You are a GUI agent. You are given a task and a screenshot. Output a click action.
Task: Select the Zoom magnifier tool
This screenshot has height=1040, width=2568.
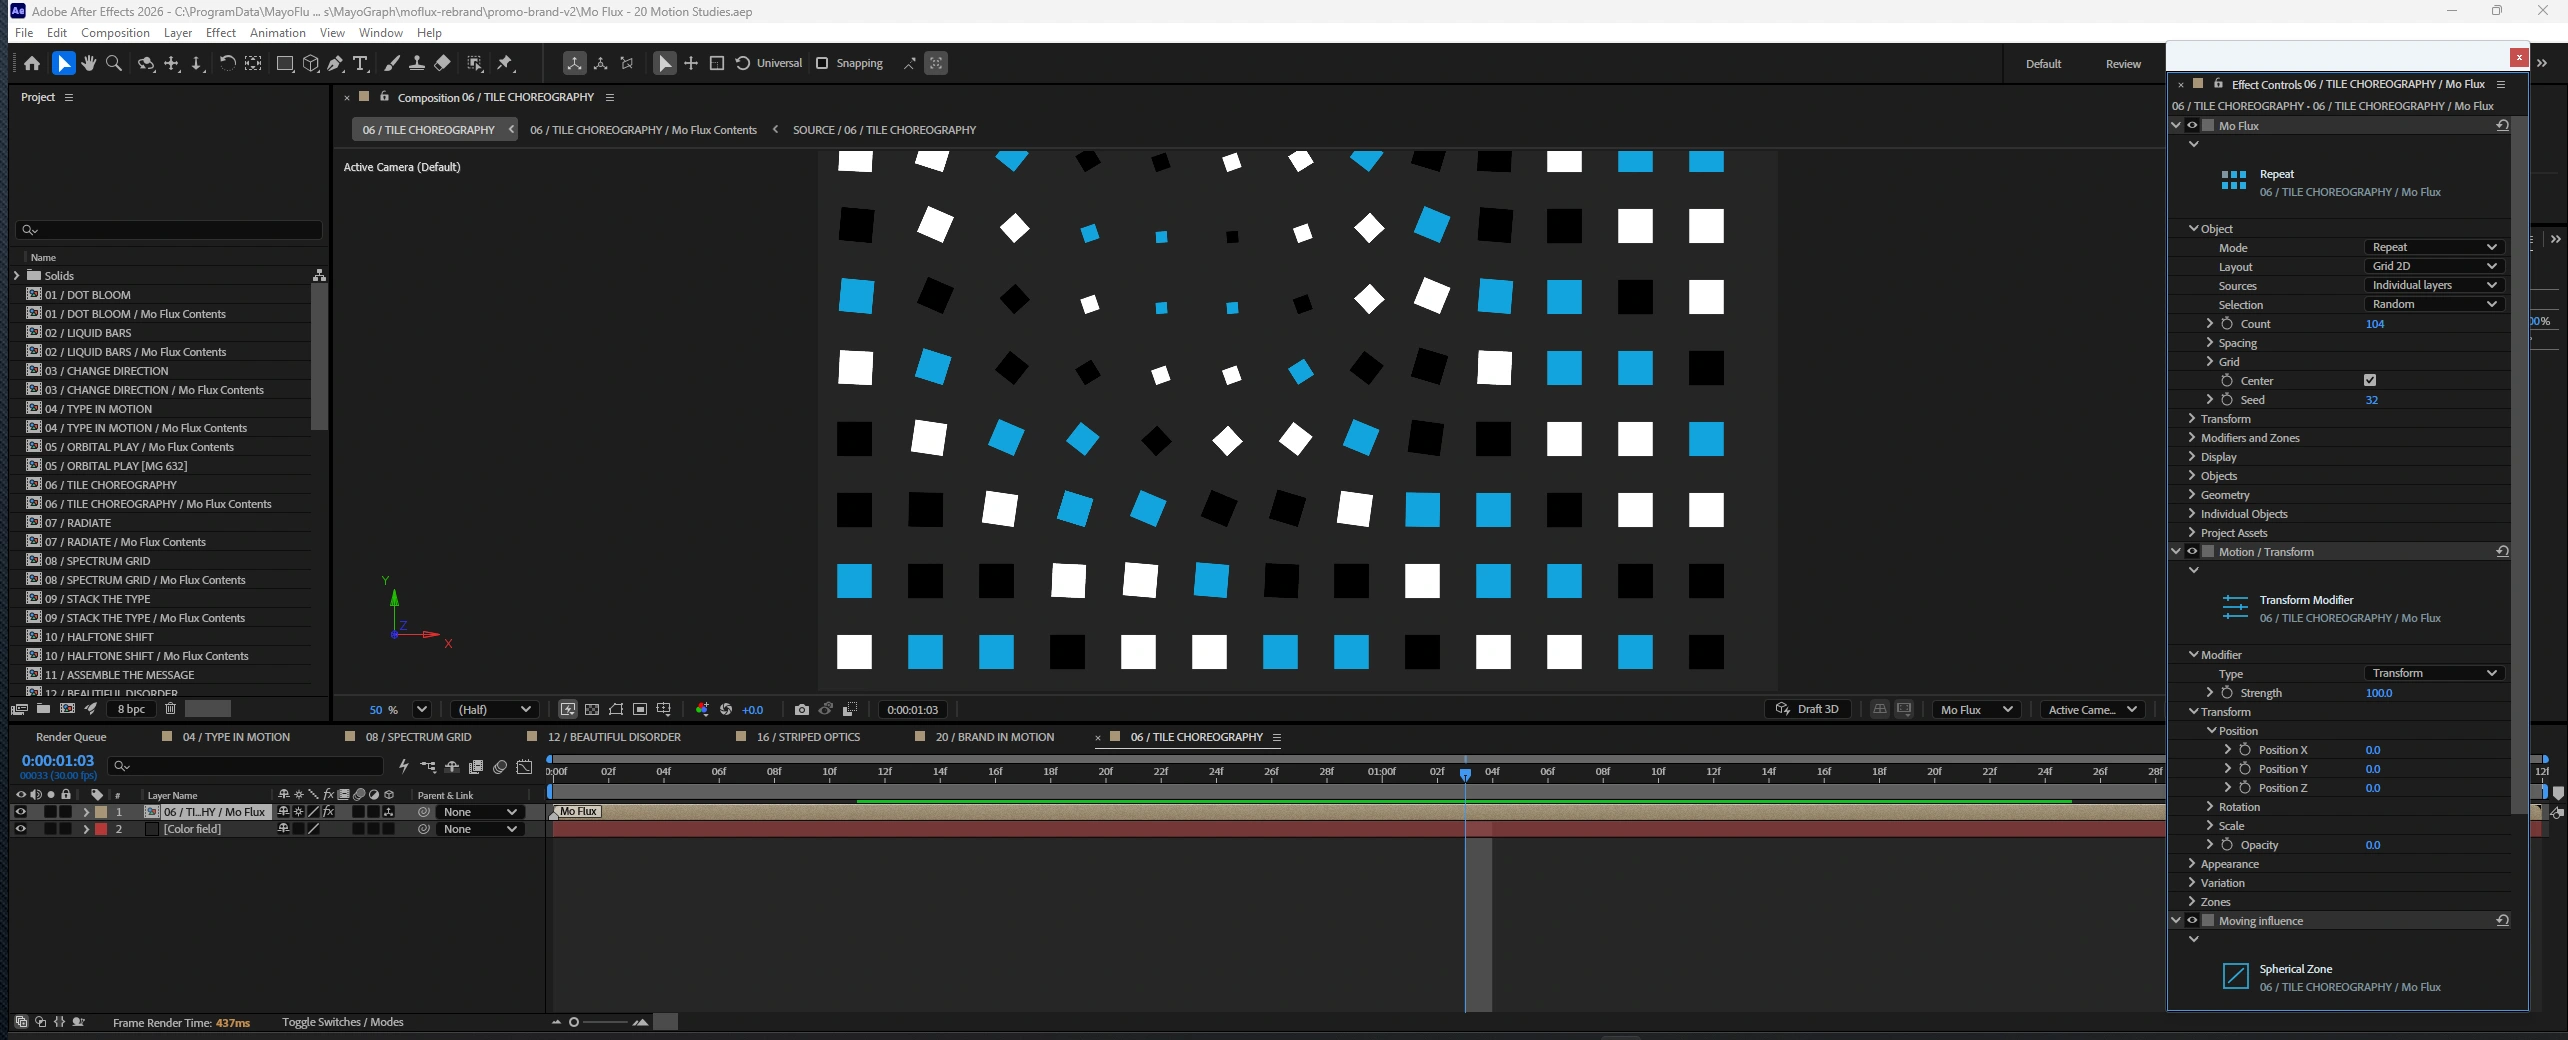[x=114, y=63]
